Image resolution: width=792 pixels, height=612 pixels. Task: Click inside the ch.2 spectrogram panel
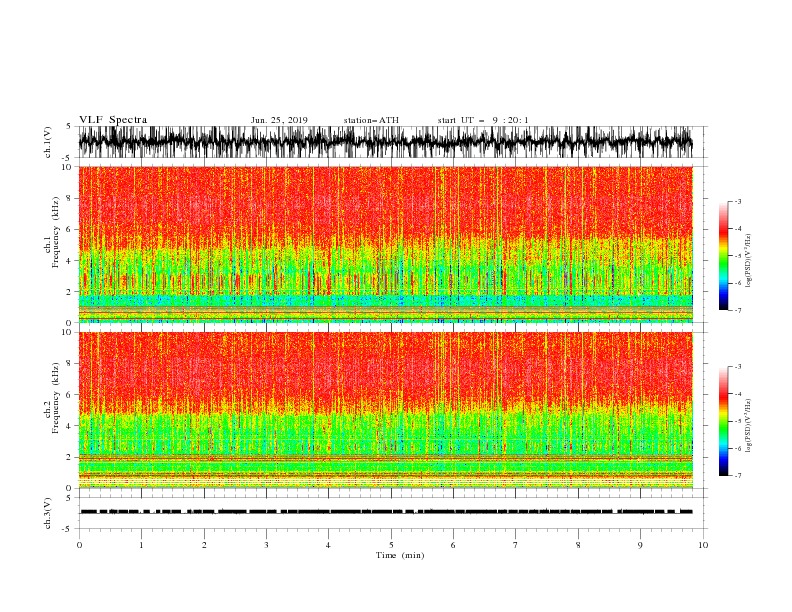(385, 410)
